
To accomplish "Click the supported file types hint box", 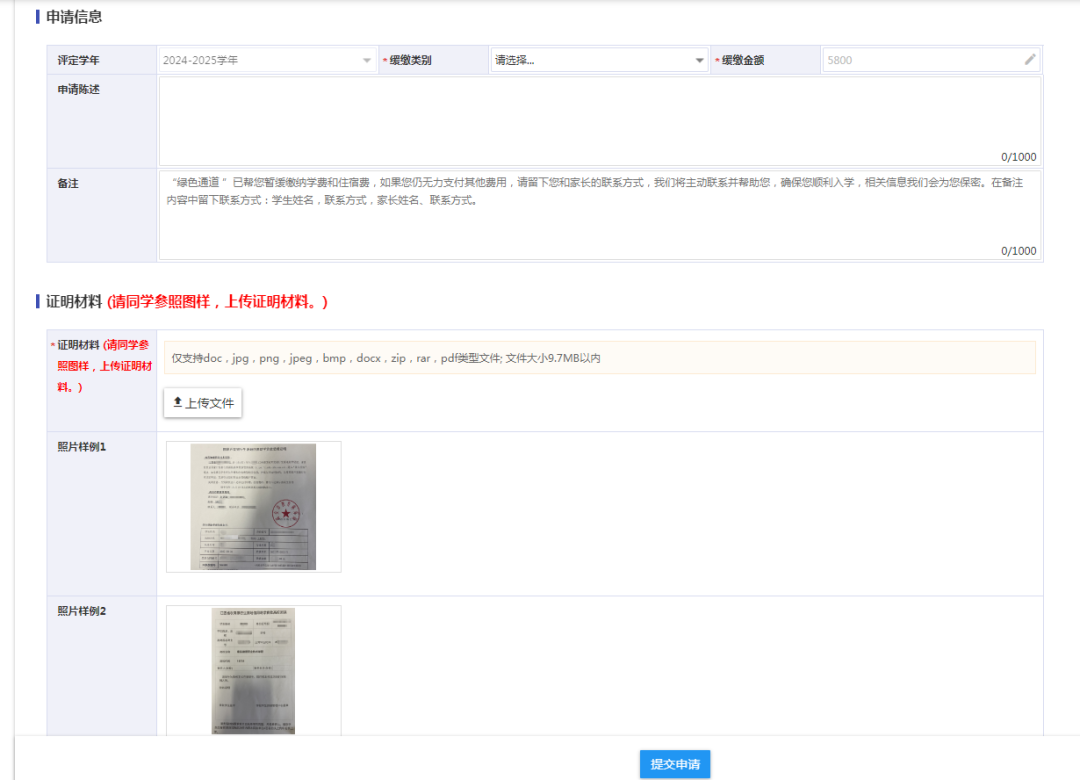I will coord(599,358).
